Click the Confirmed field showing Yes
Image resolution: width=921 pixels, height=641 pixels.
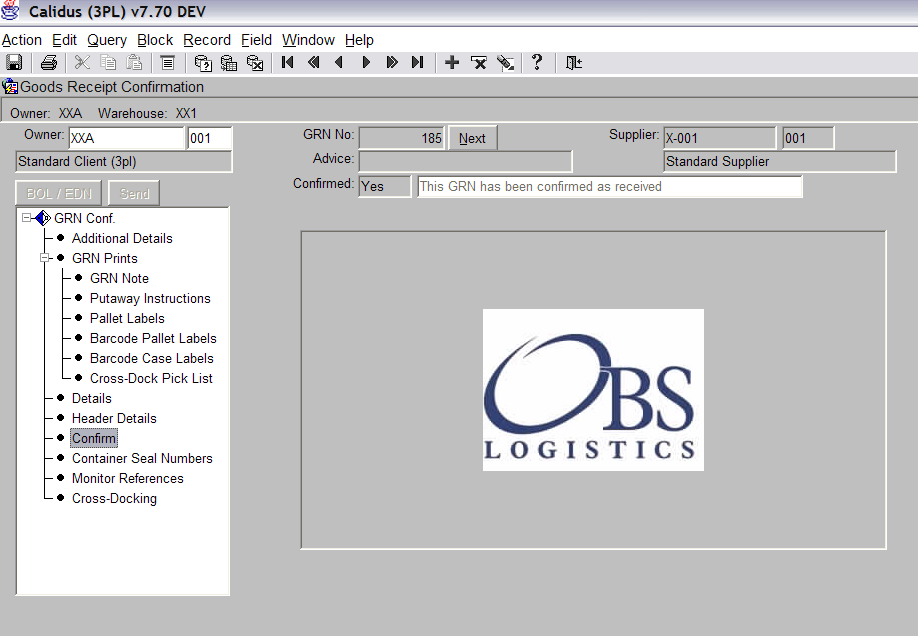[x=385, y=186]
